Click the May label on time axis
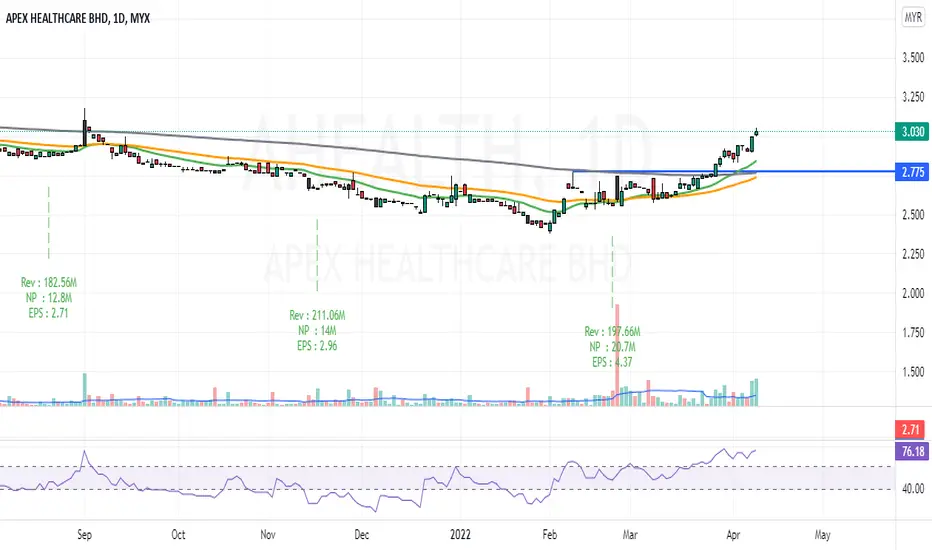Screen dimensions: 932x550 click(x=823, y=535)
